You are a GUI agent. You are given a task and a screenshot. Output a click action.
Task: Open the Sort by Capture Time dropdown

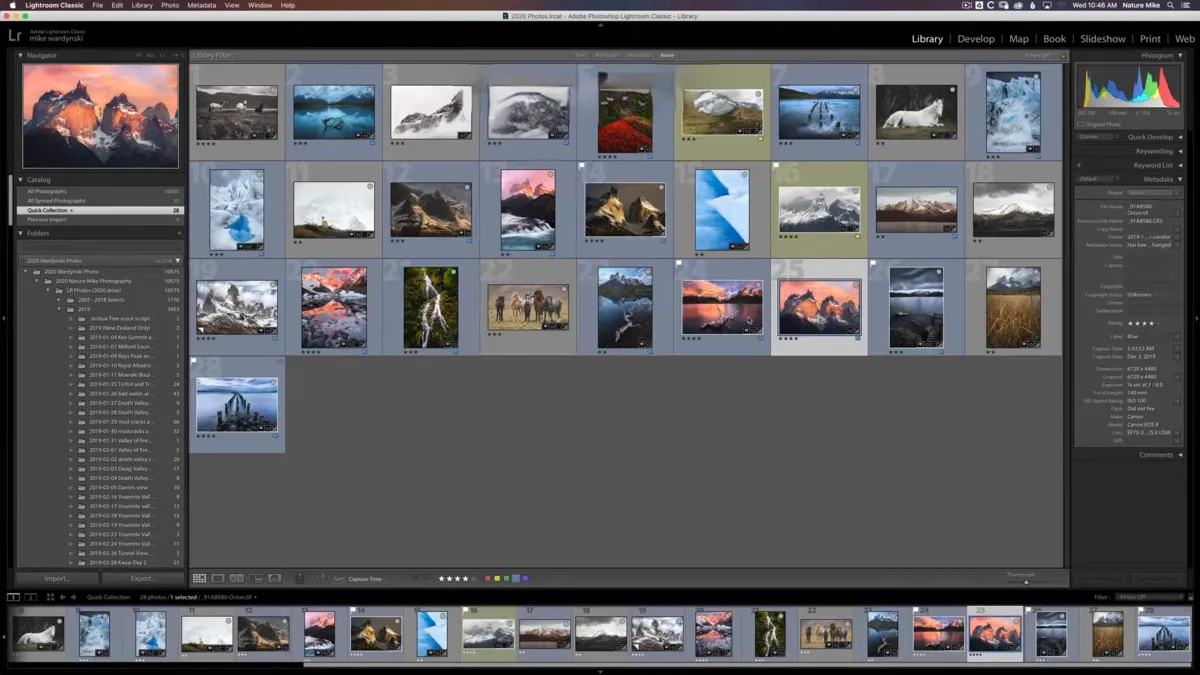365,578
